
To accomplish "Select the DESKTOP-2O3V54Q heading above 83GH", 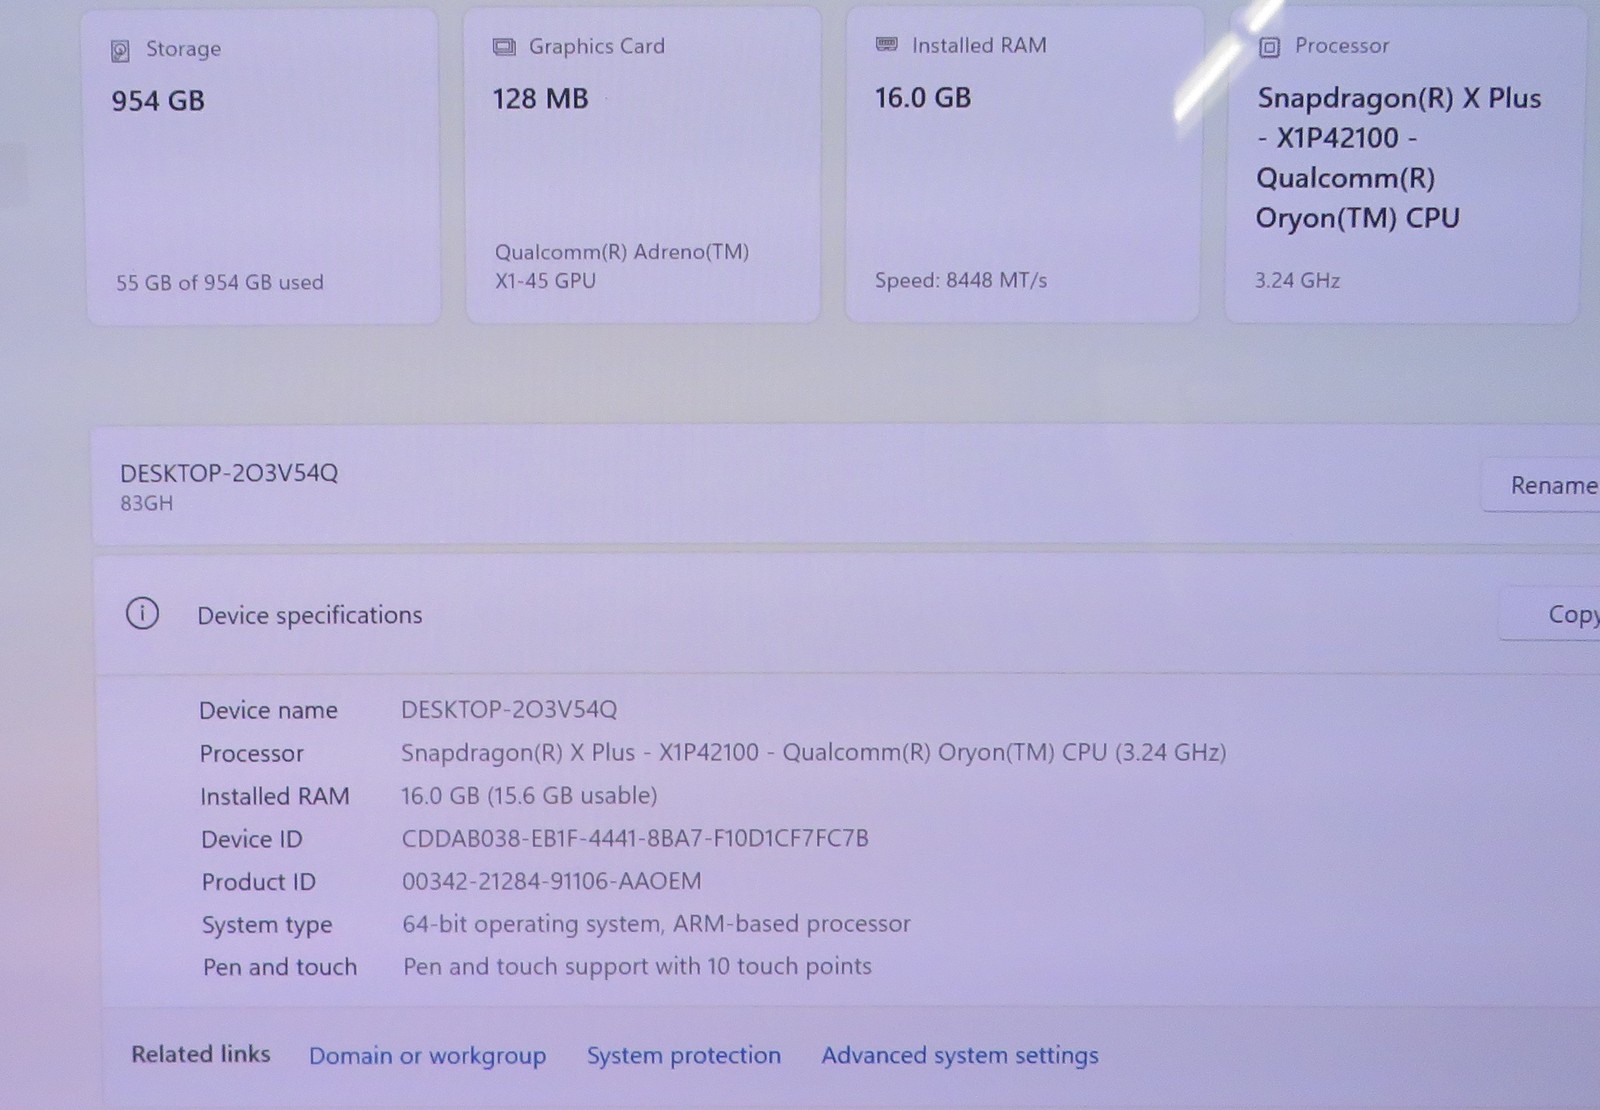I will click(229, 473).
